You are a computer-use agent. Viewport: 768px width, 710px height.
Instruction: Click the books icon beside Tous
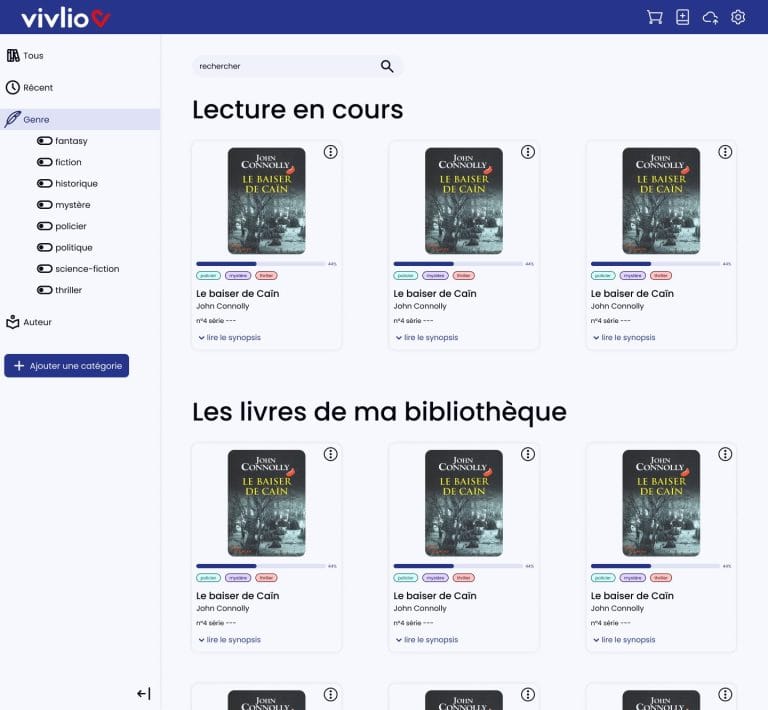[13, 56]
